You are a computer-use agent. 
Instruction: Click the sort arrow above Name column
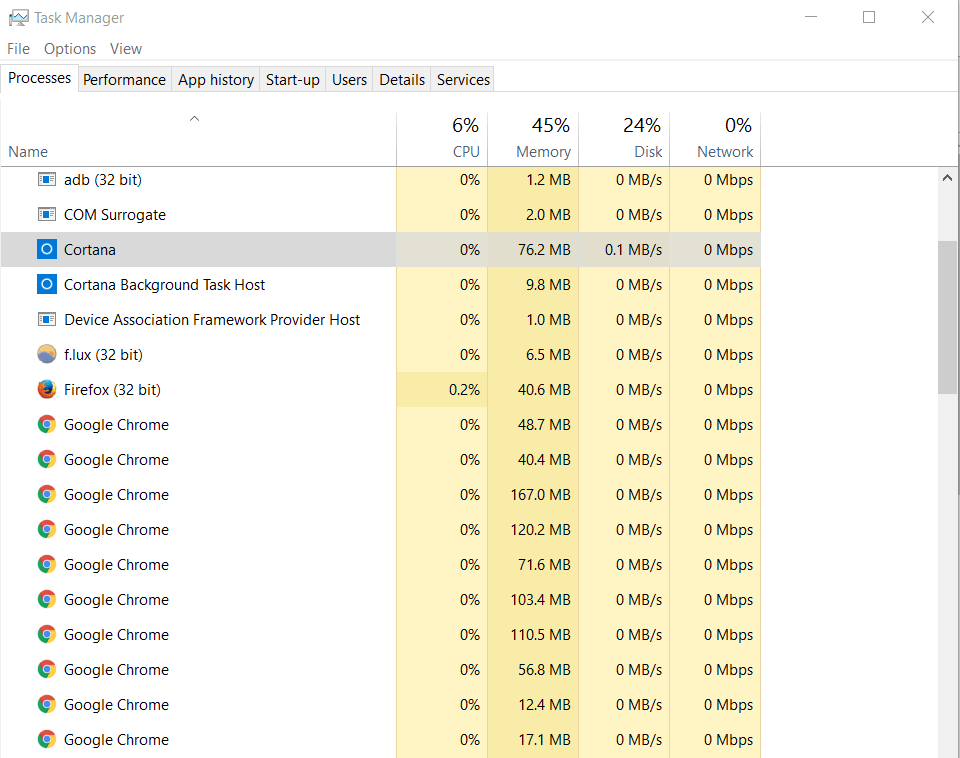tap(194, 118)
